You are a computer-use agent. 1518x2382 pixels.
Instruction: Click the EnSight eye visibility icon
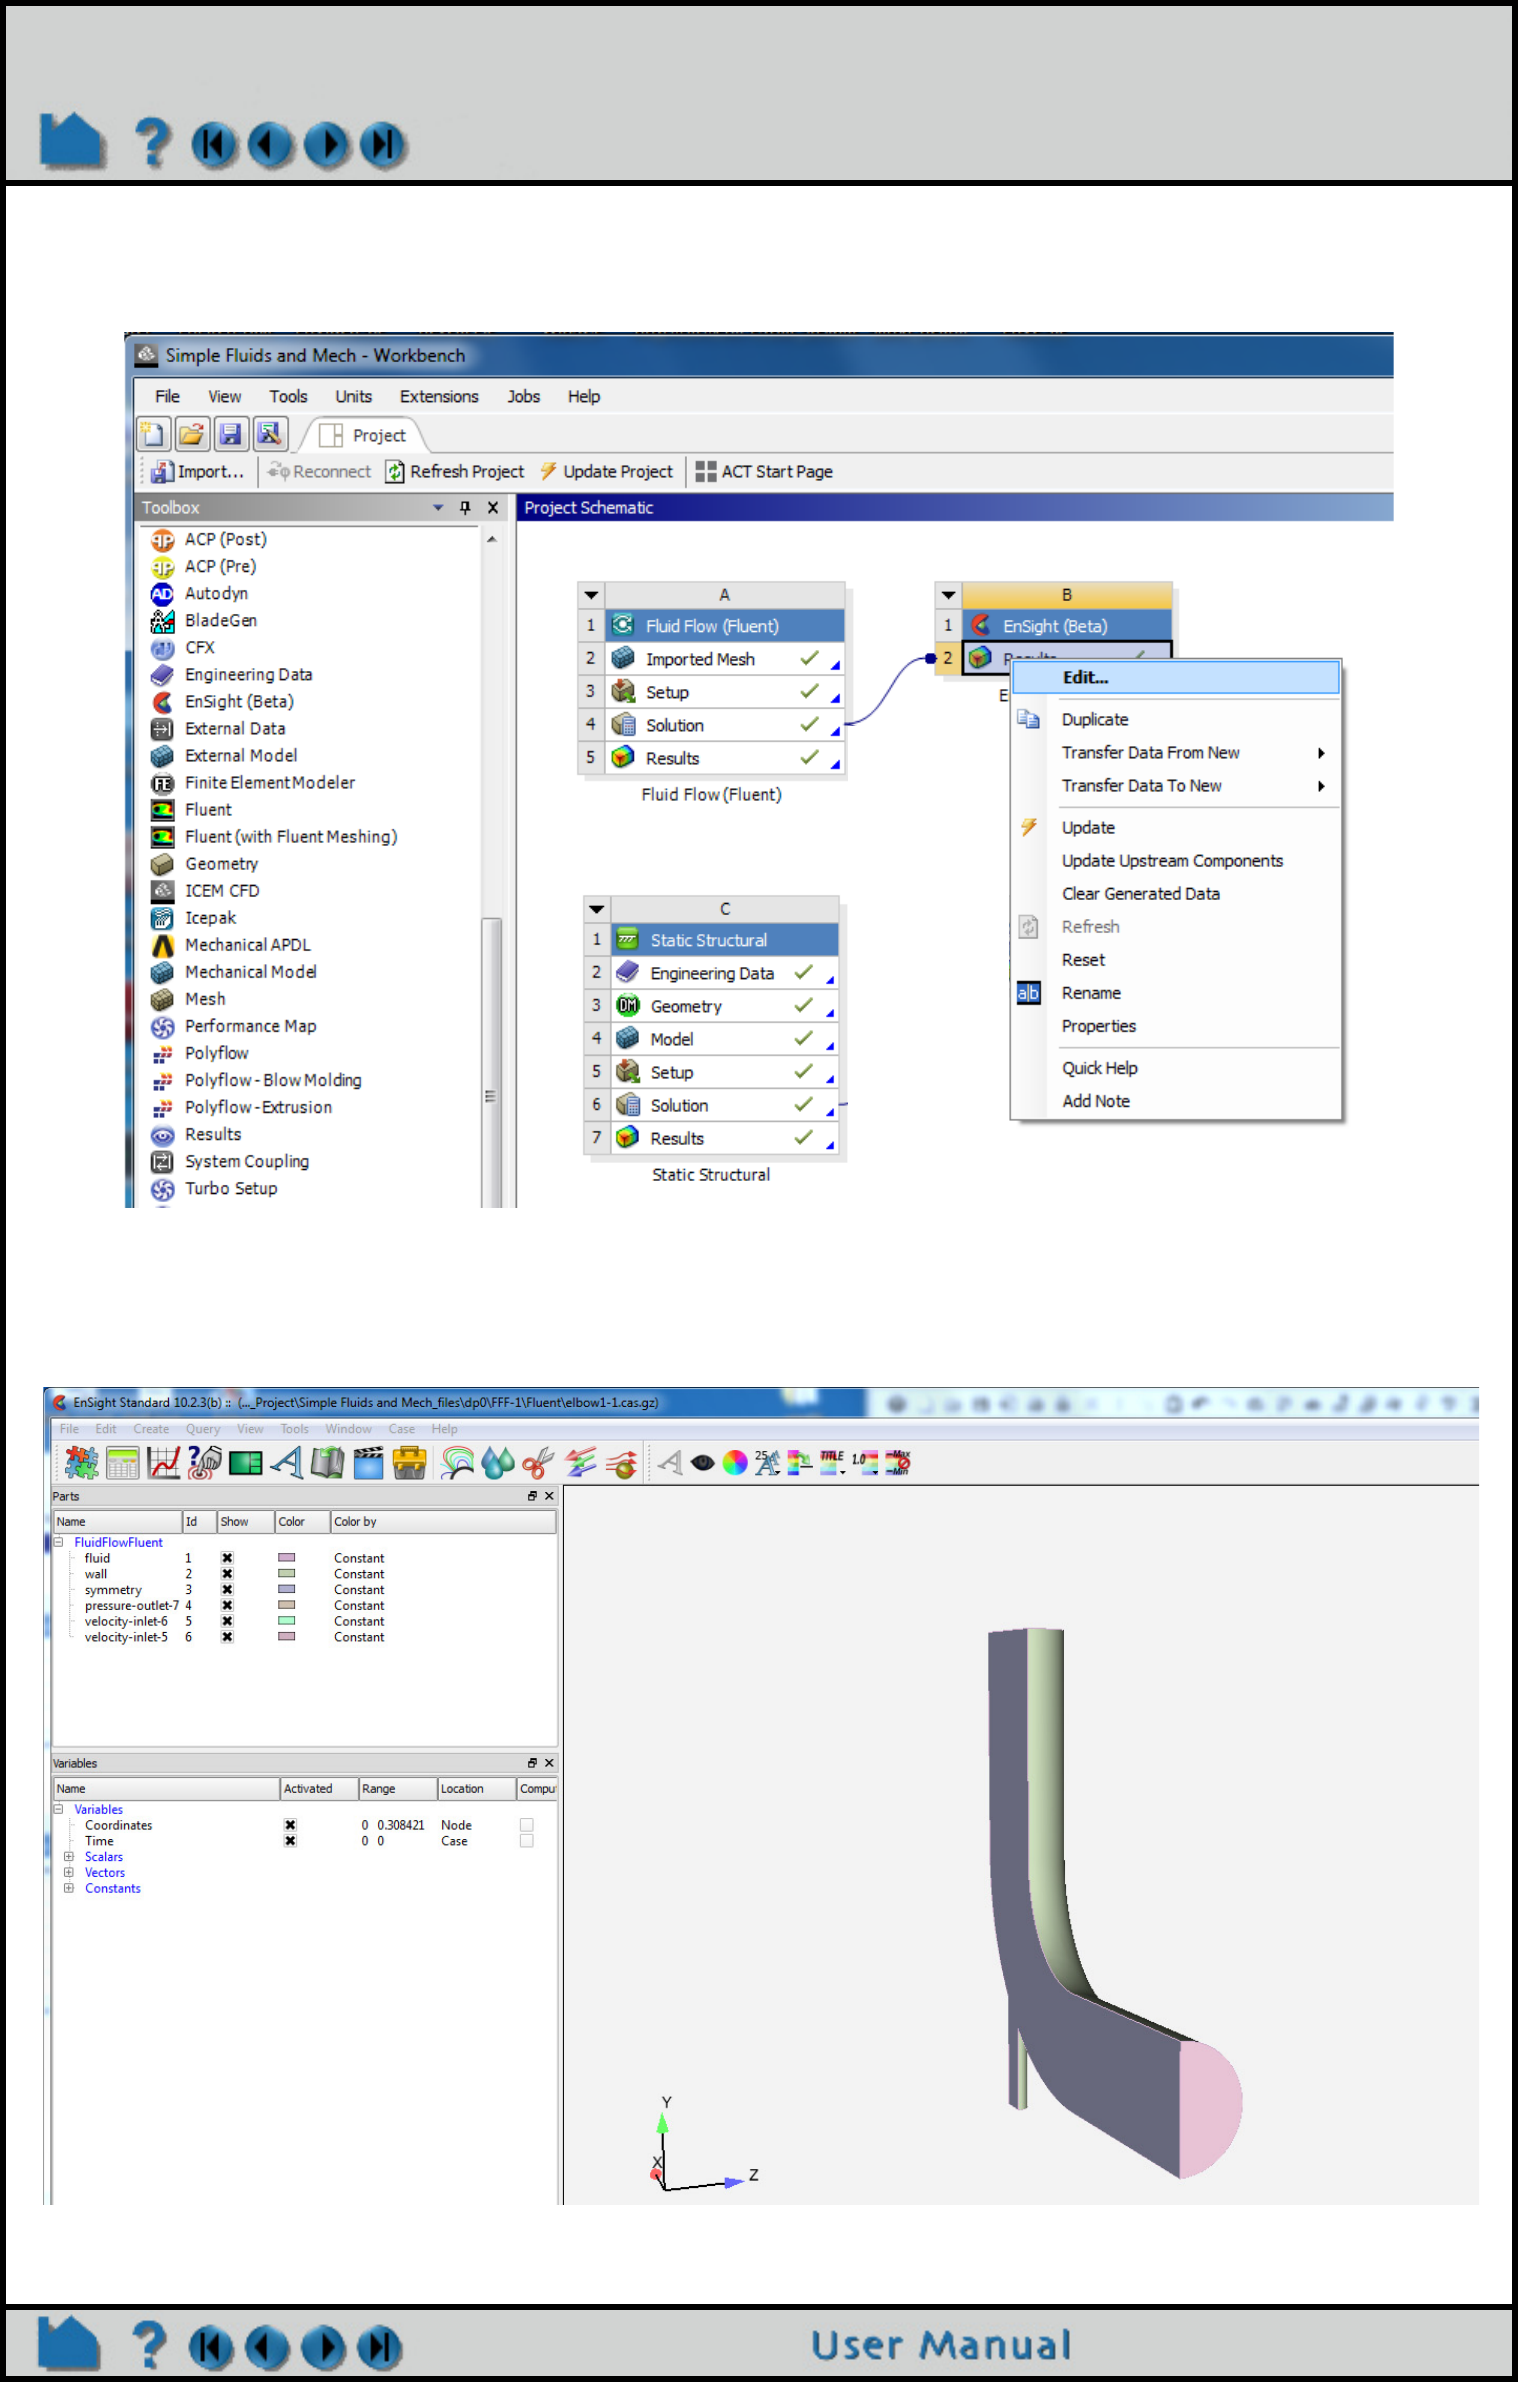point(703,1463)
